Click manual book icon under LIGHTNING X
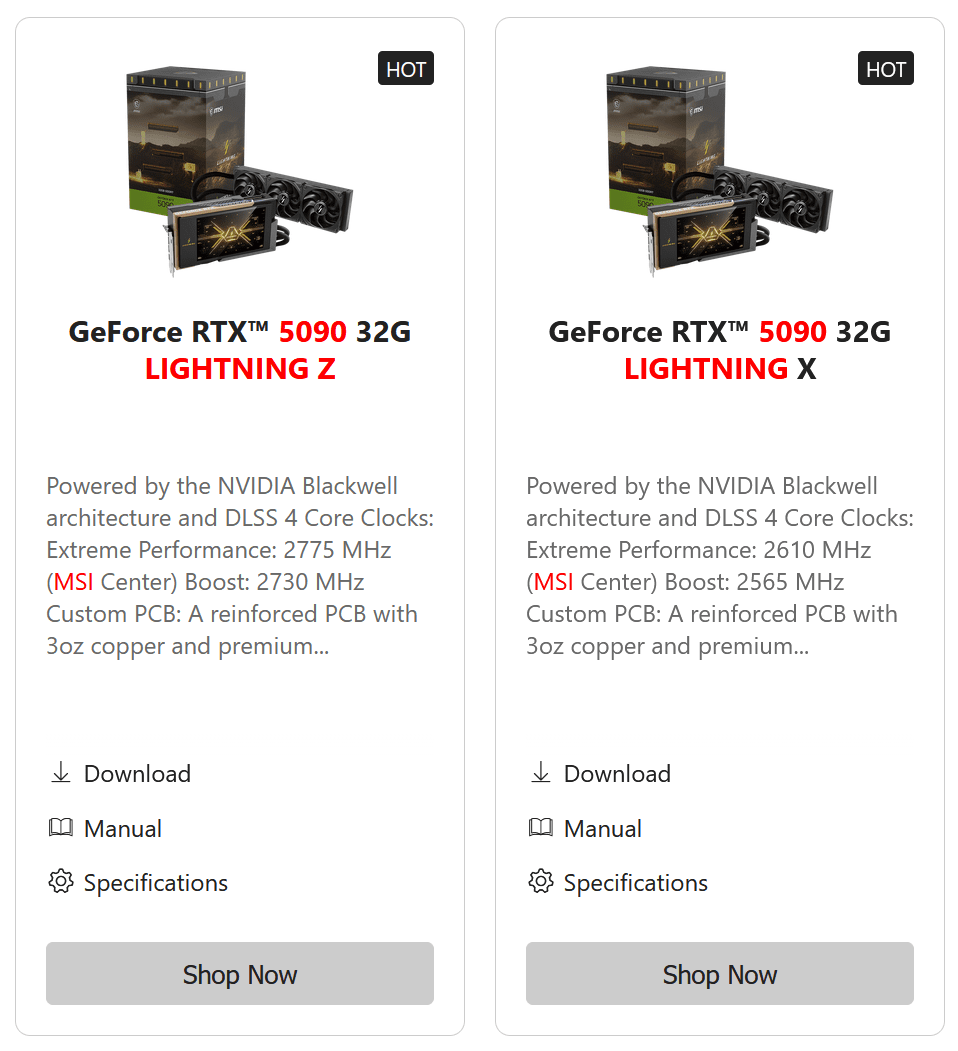This screenshot has width=958, height=1051. tap(541, 828)
